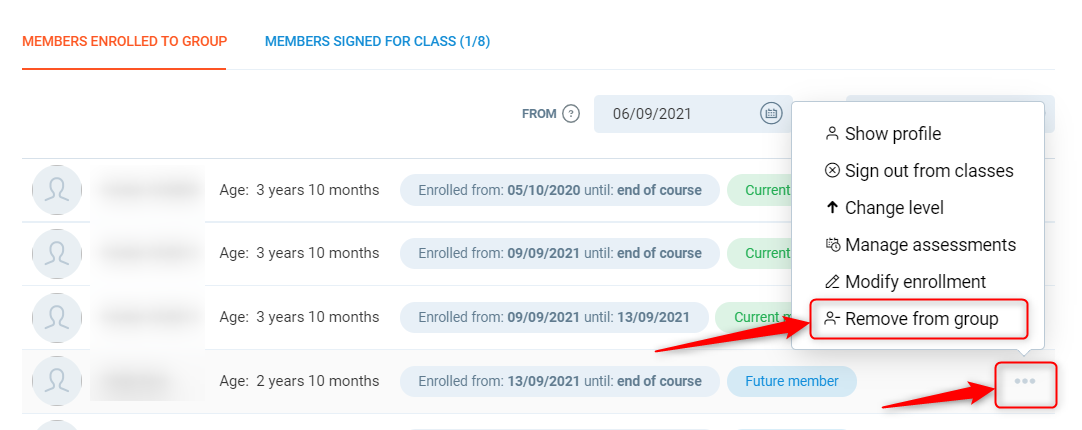
Task: Choose Sign out from classes option
Action: coord(928,171)
